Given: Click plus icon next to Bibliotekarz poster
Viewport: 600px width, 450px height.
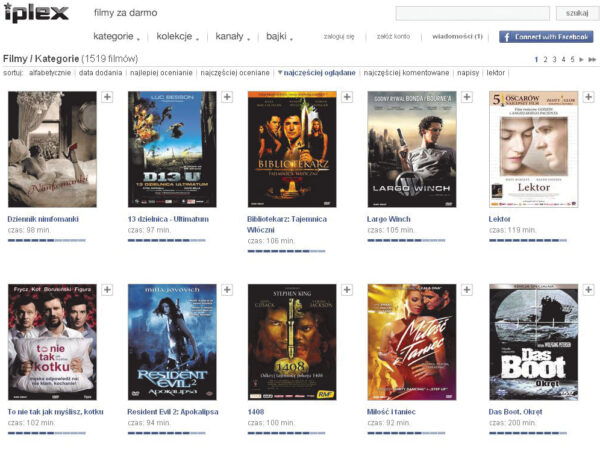Looking at the screenshot, I should 347,97.
